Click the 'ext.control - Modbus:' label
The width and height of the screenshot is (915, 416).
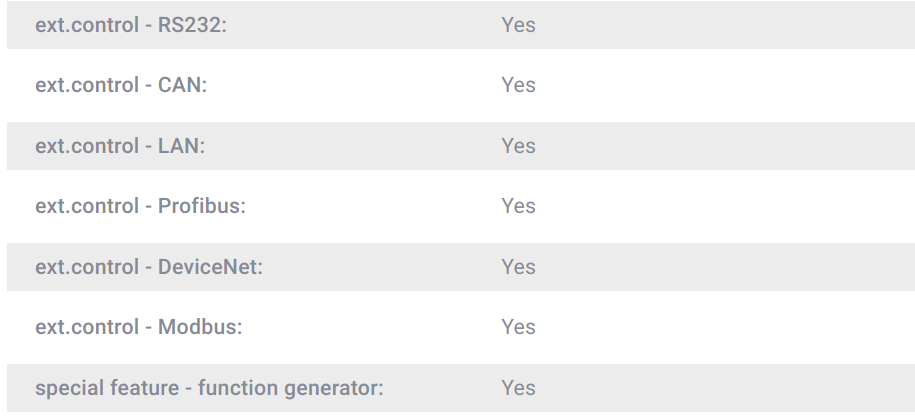coord(139,327)
